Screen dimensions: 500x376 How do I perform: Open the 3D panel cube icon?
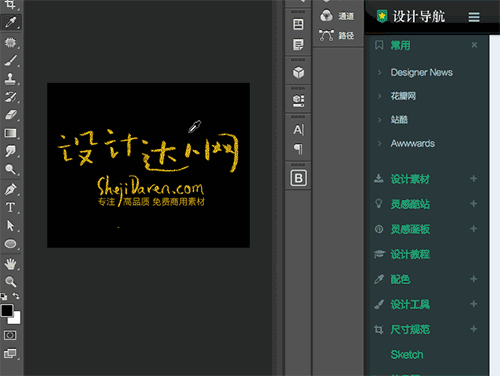[x=298, y=72]
